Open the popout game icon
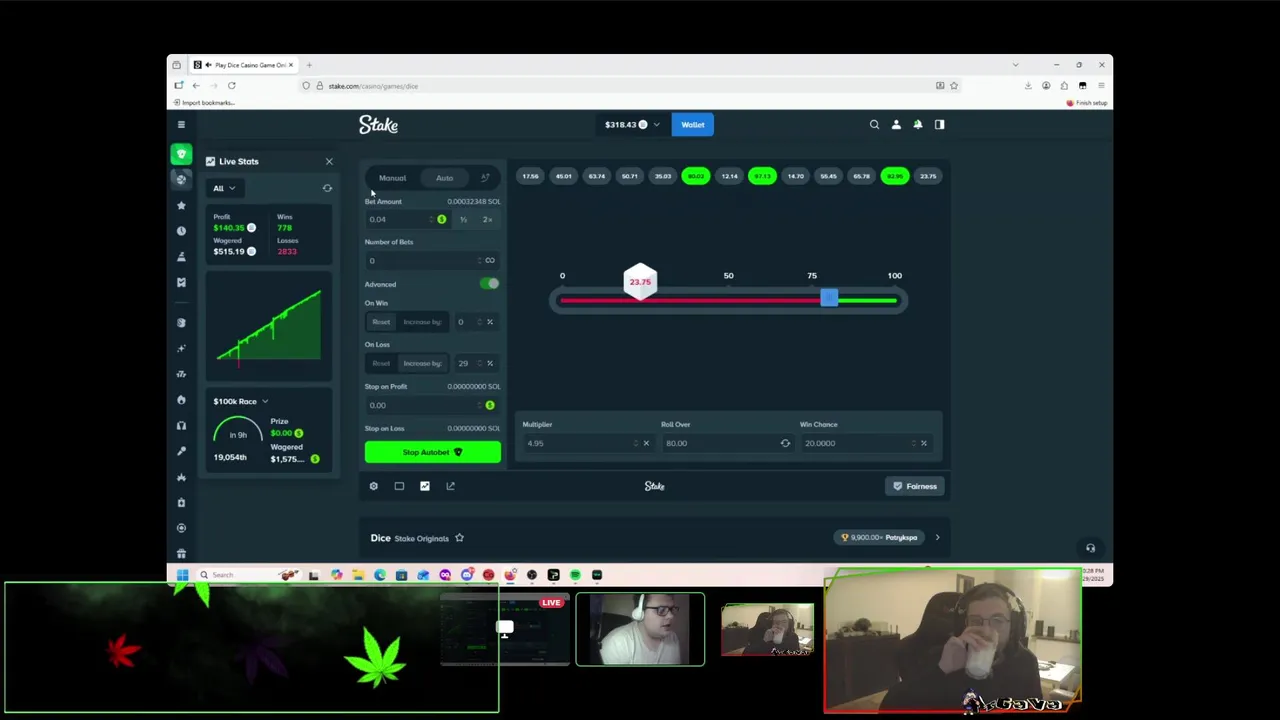This screenshot has width=1280, height=720. 450,486
